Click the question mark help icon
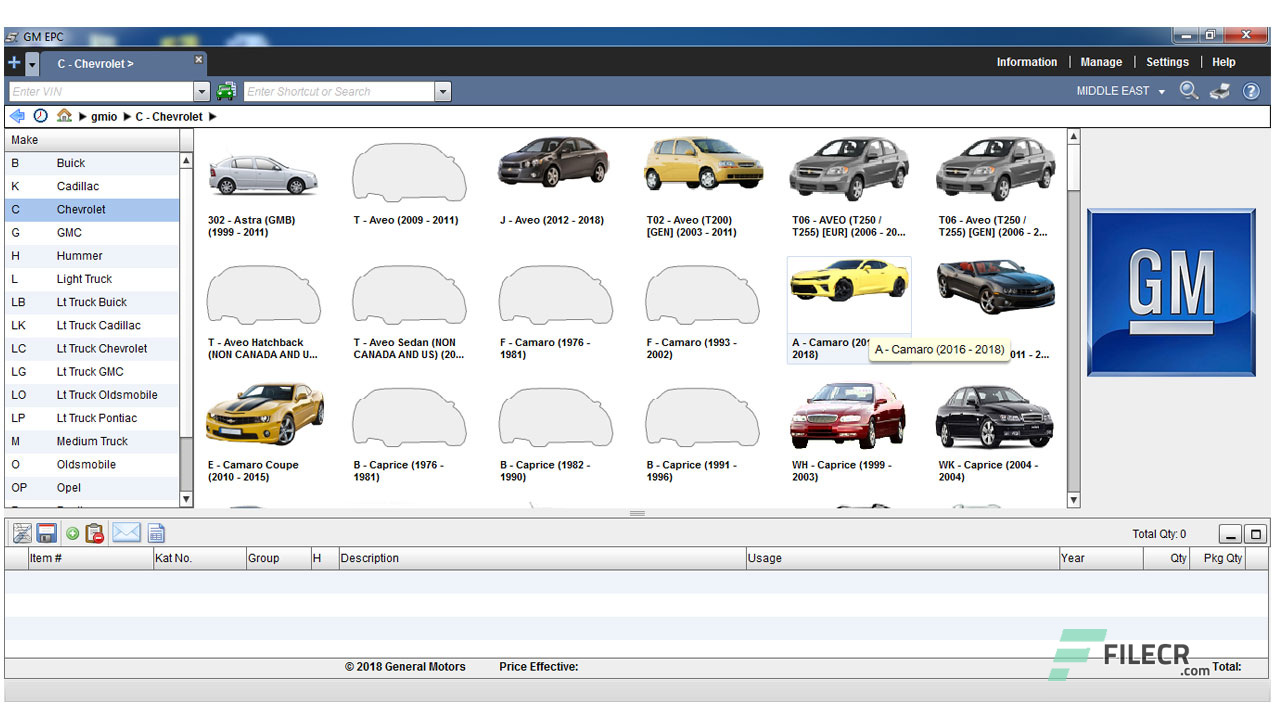 [x=1251, y=91]
